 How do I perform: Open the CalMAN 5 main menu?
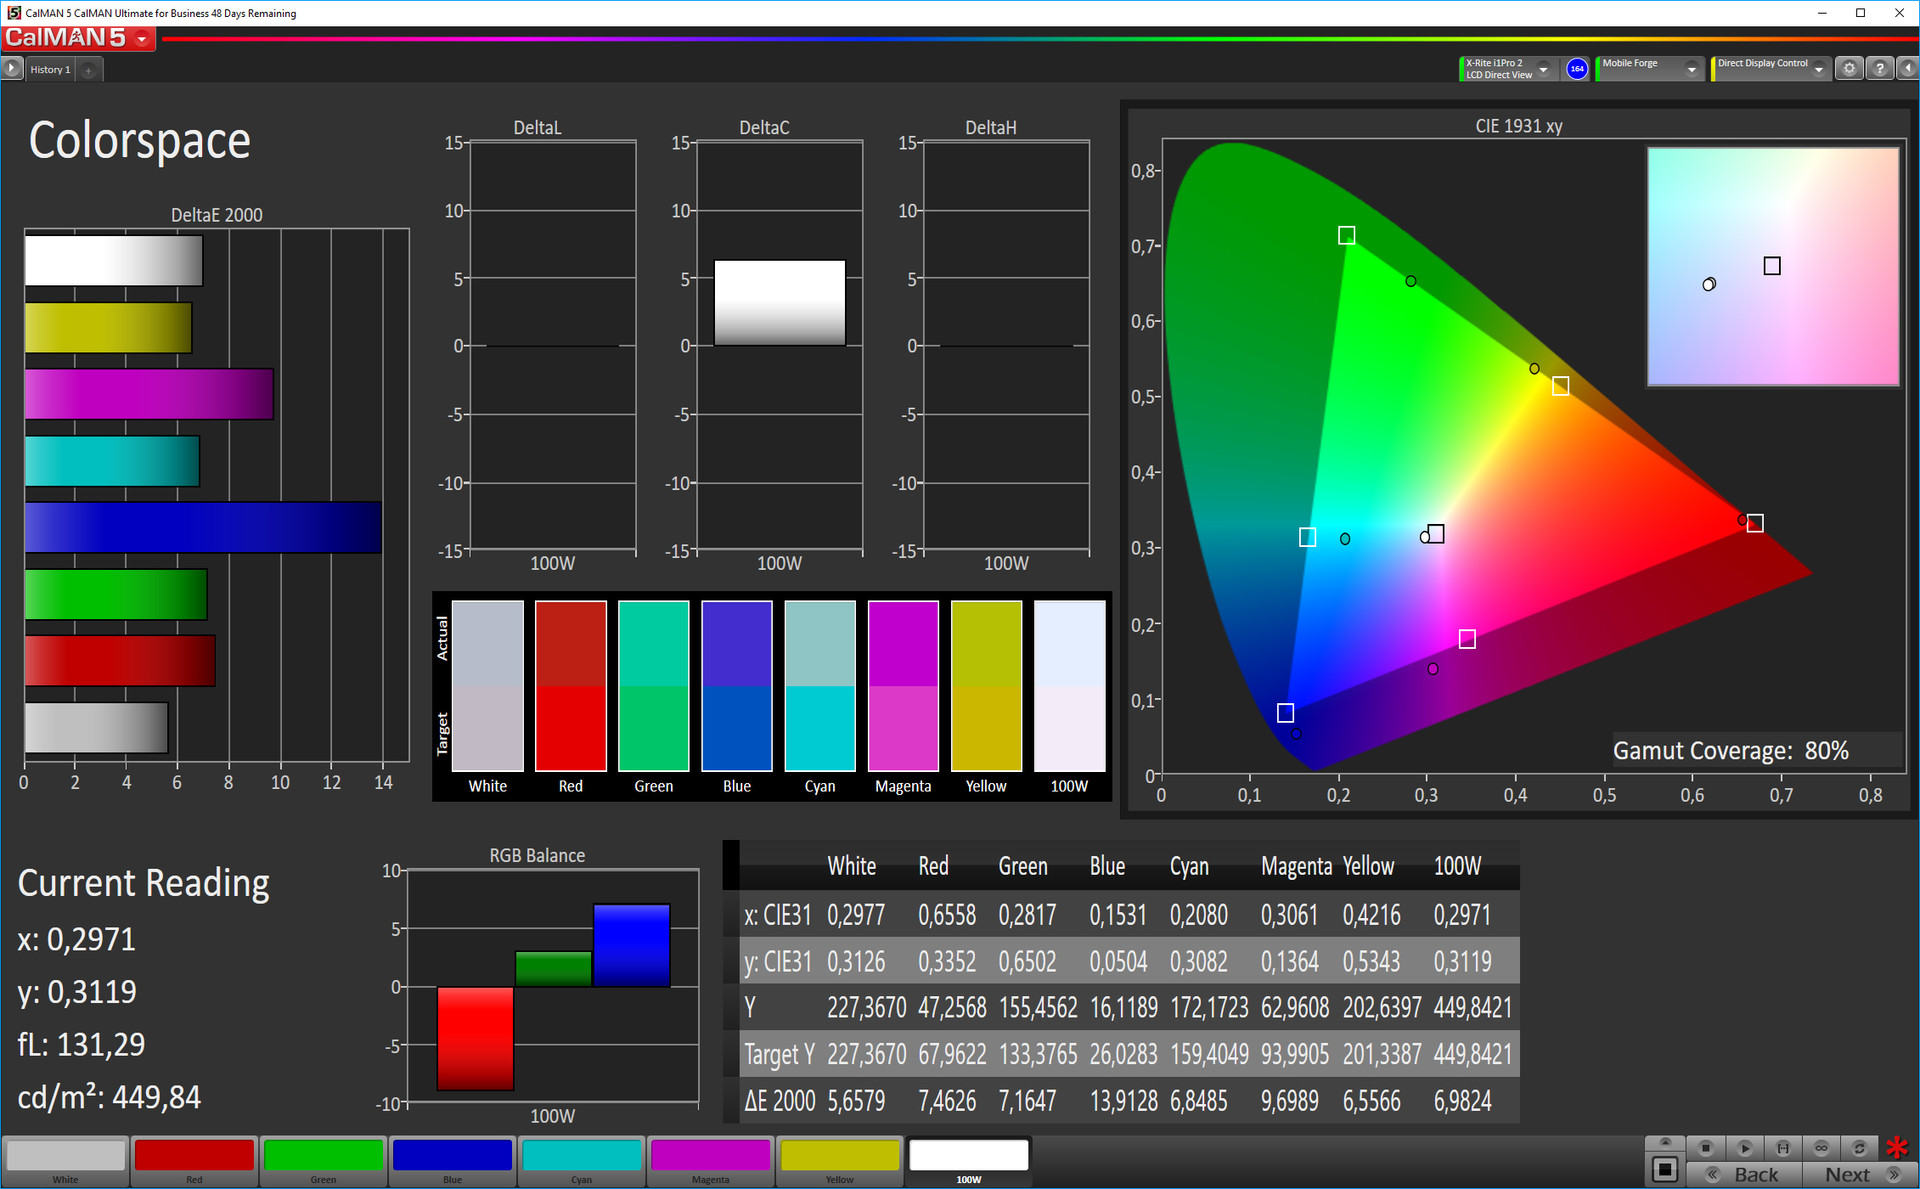click(x=142, y=39)
